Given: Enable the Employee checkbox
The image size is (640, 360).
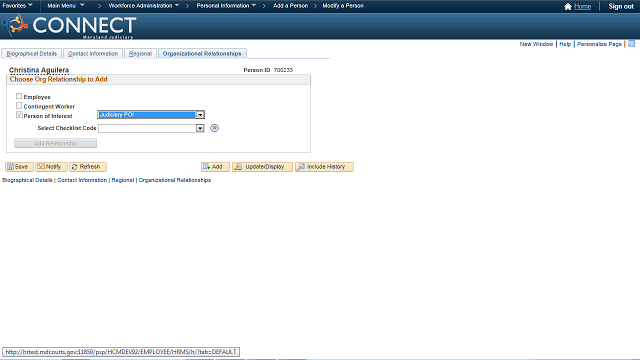Looking at the screenshot, I should (x=19, y=96).
